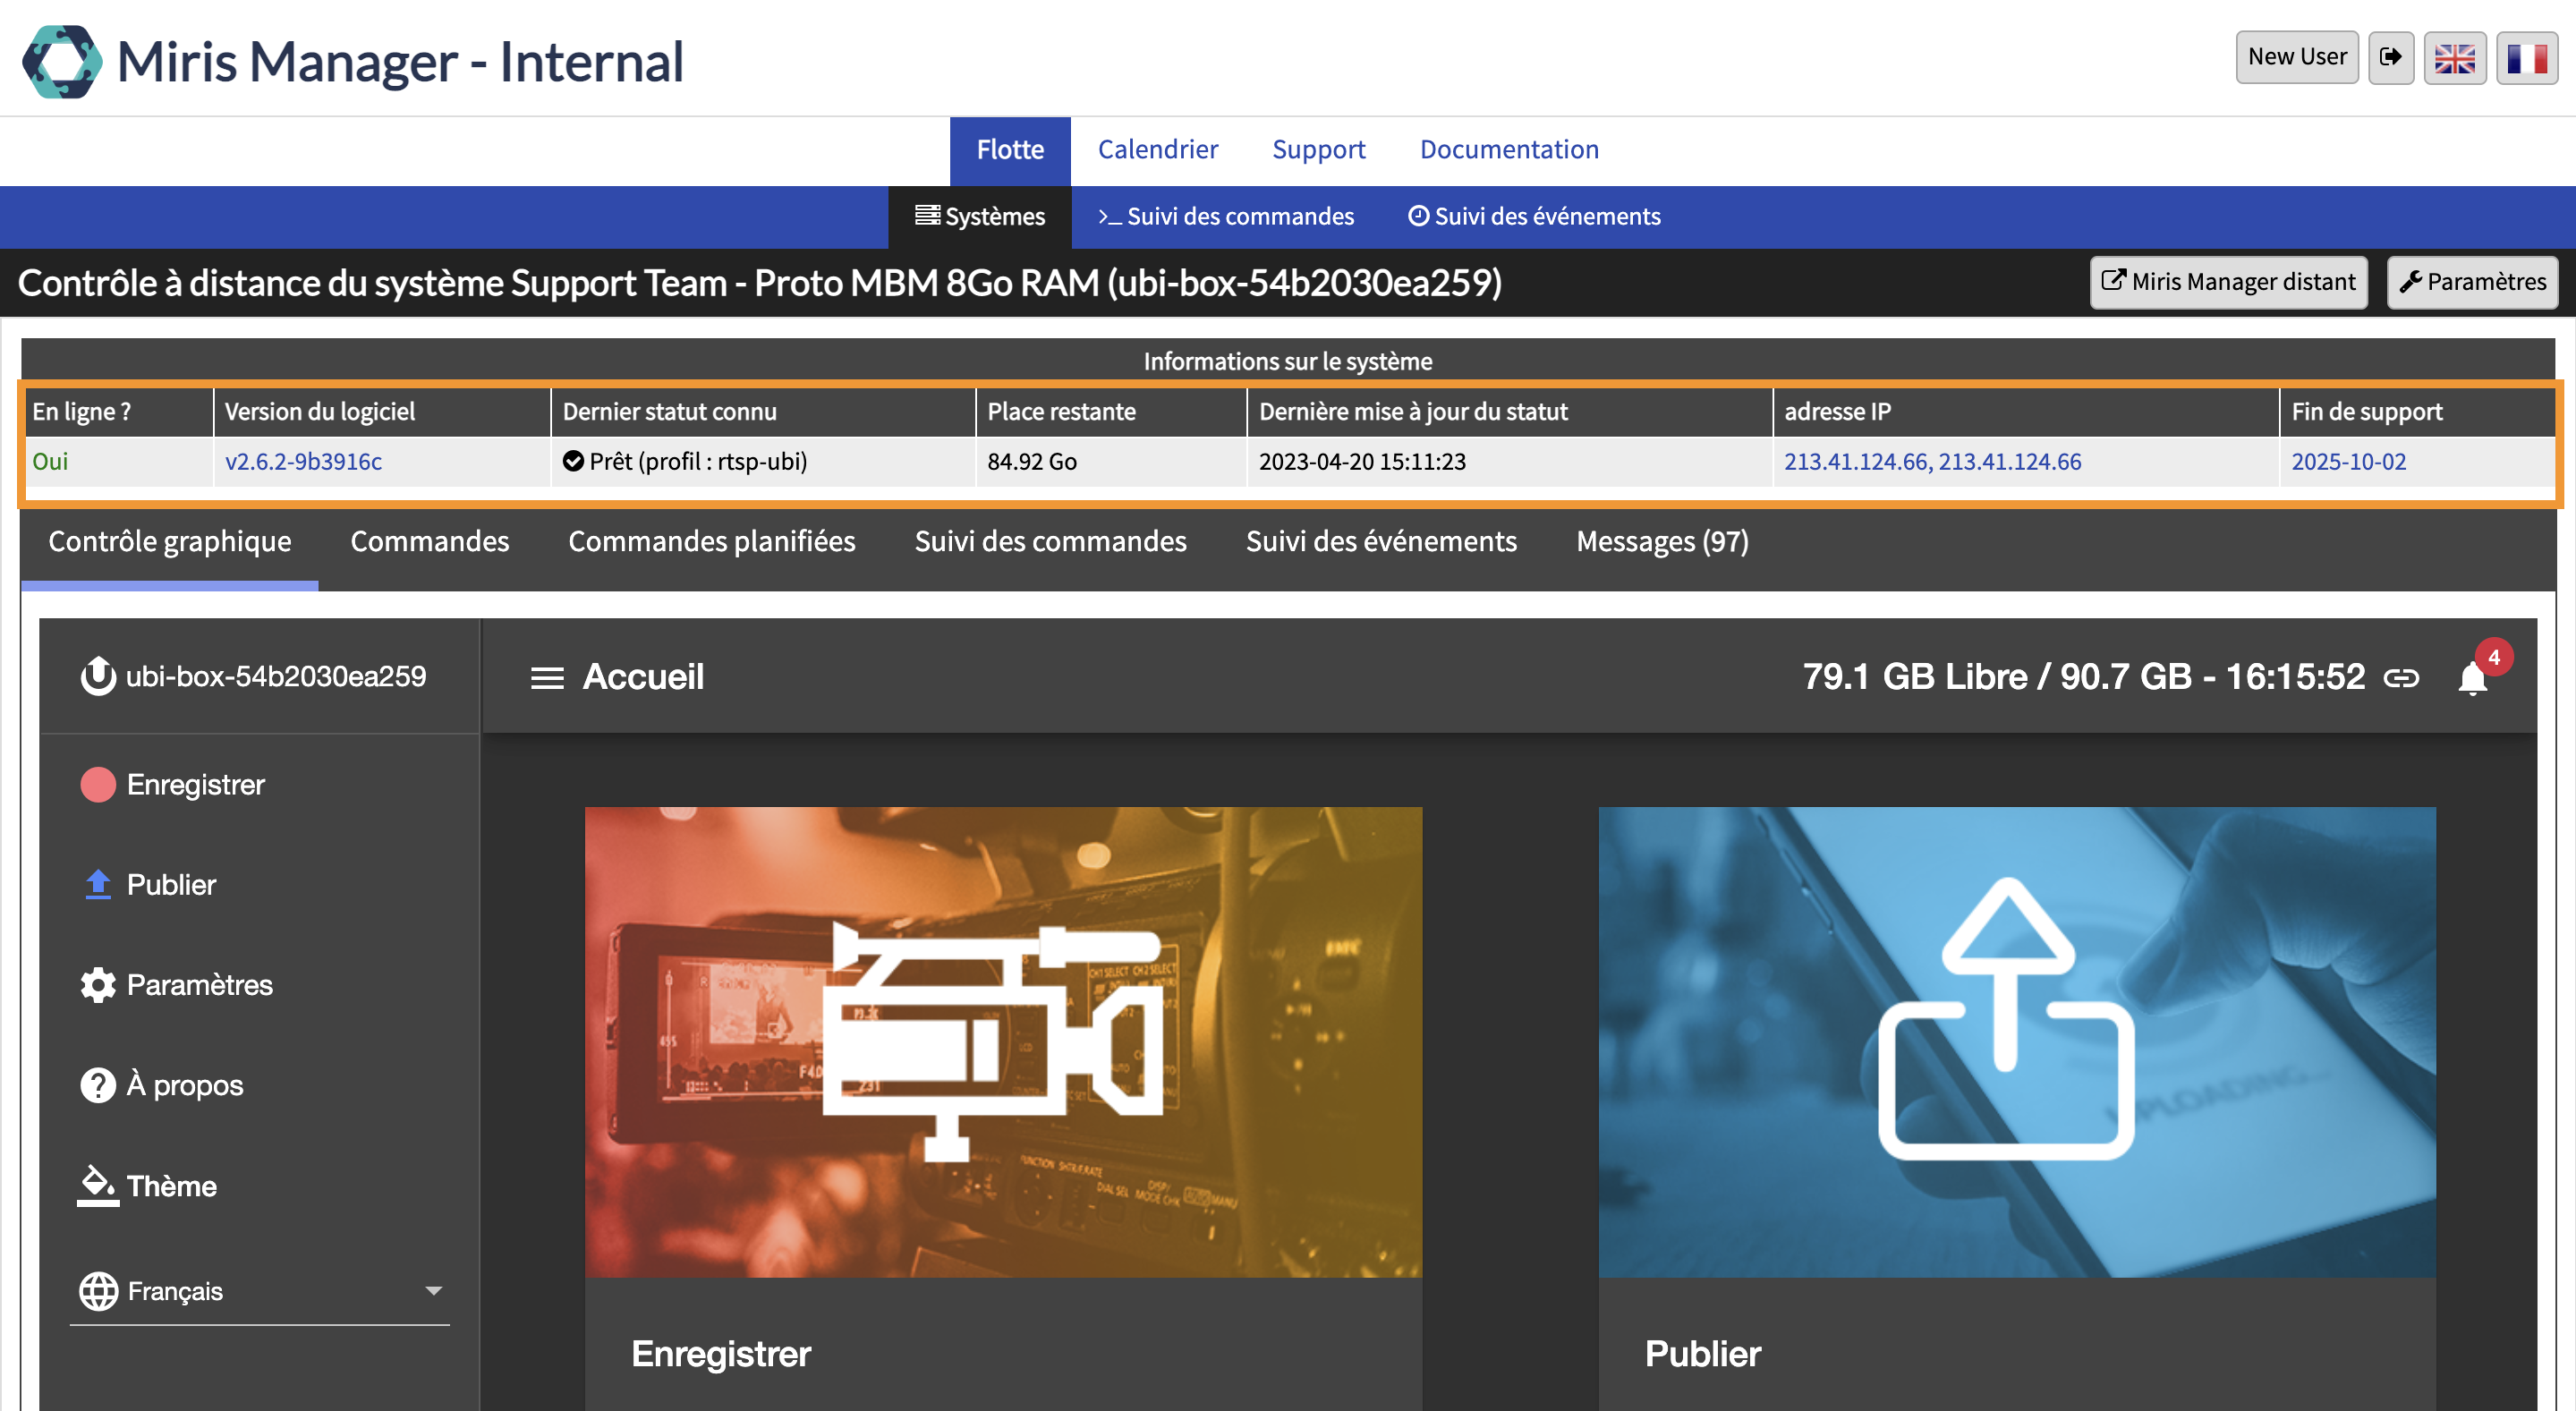Select the Commandes tab
Screen dimensions: 2576x1411
[430, 541]
